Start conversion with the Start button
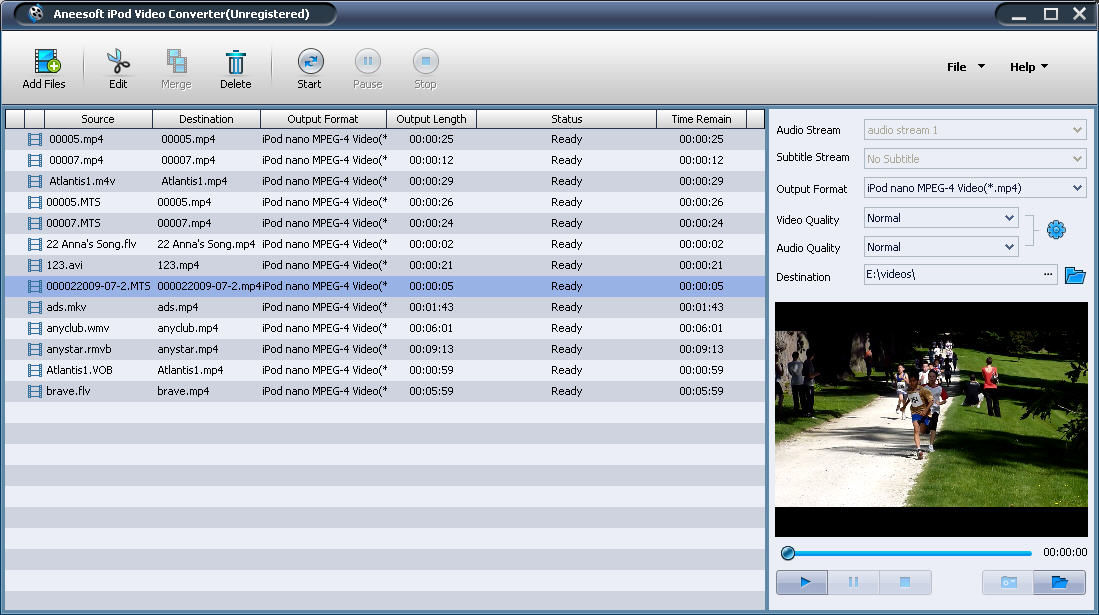This screenshot has width=1099, height=615. 310,67
